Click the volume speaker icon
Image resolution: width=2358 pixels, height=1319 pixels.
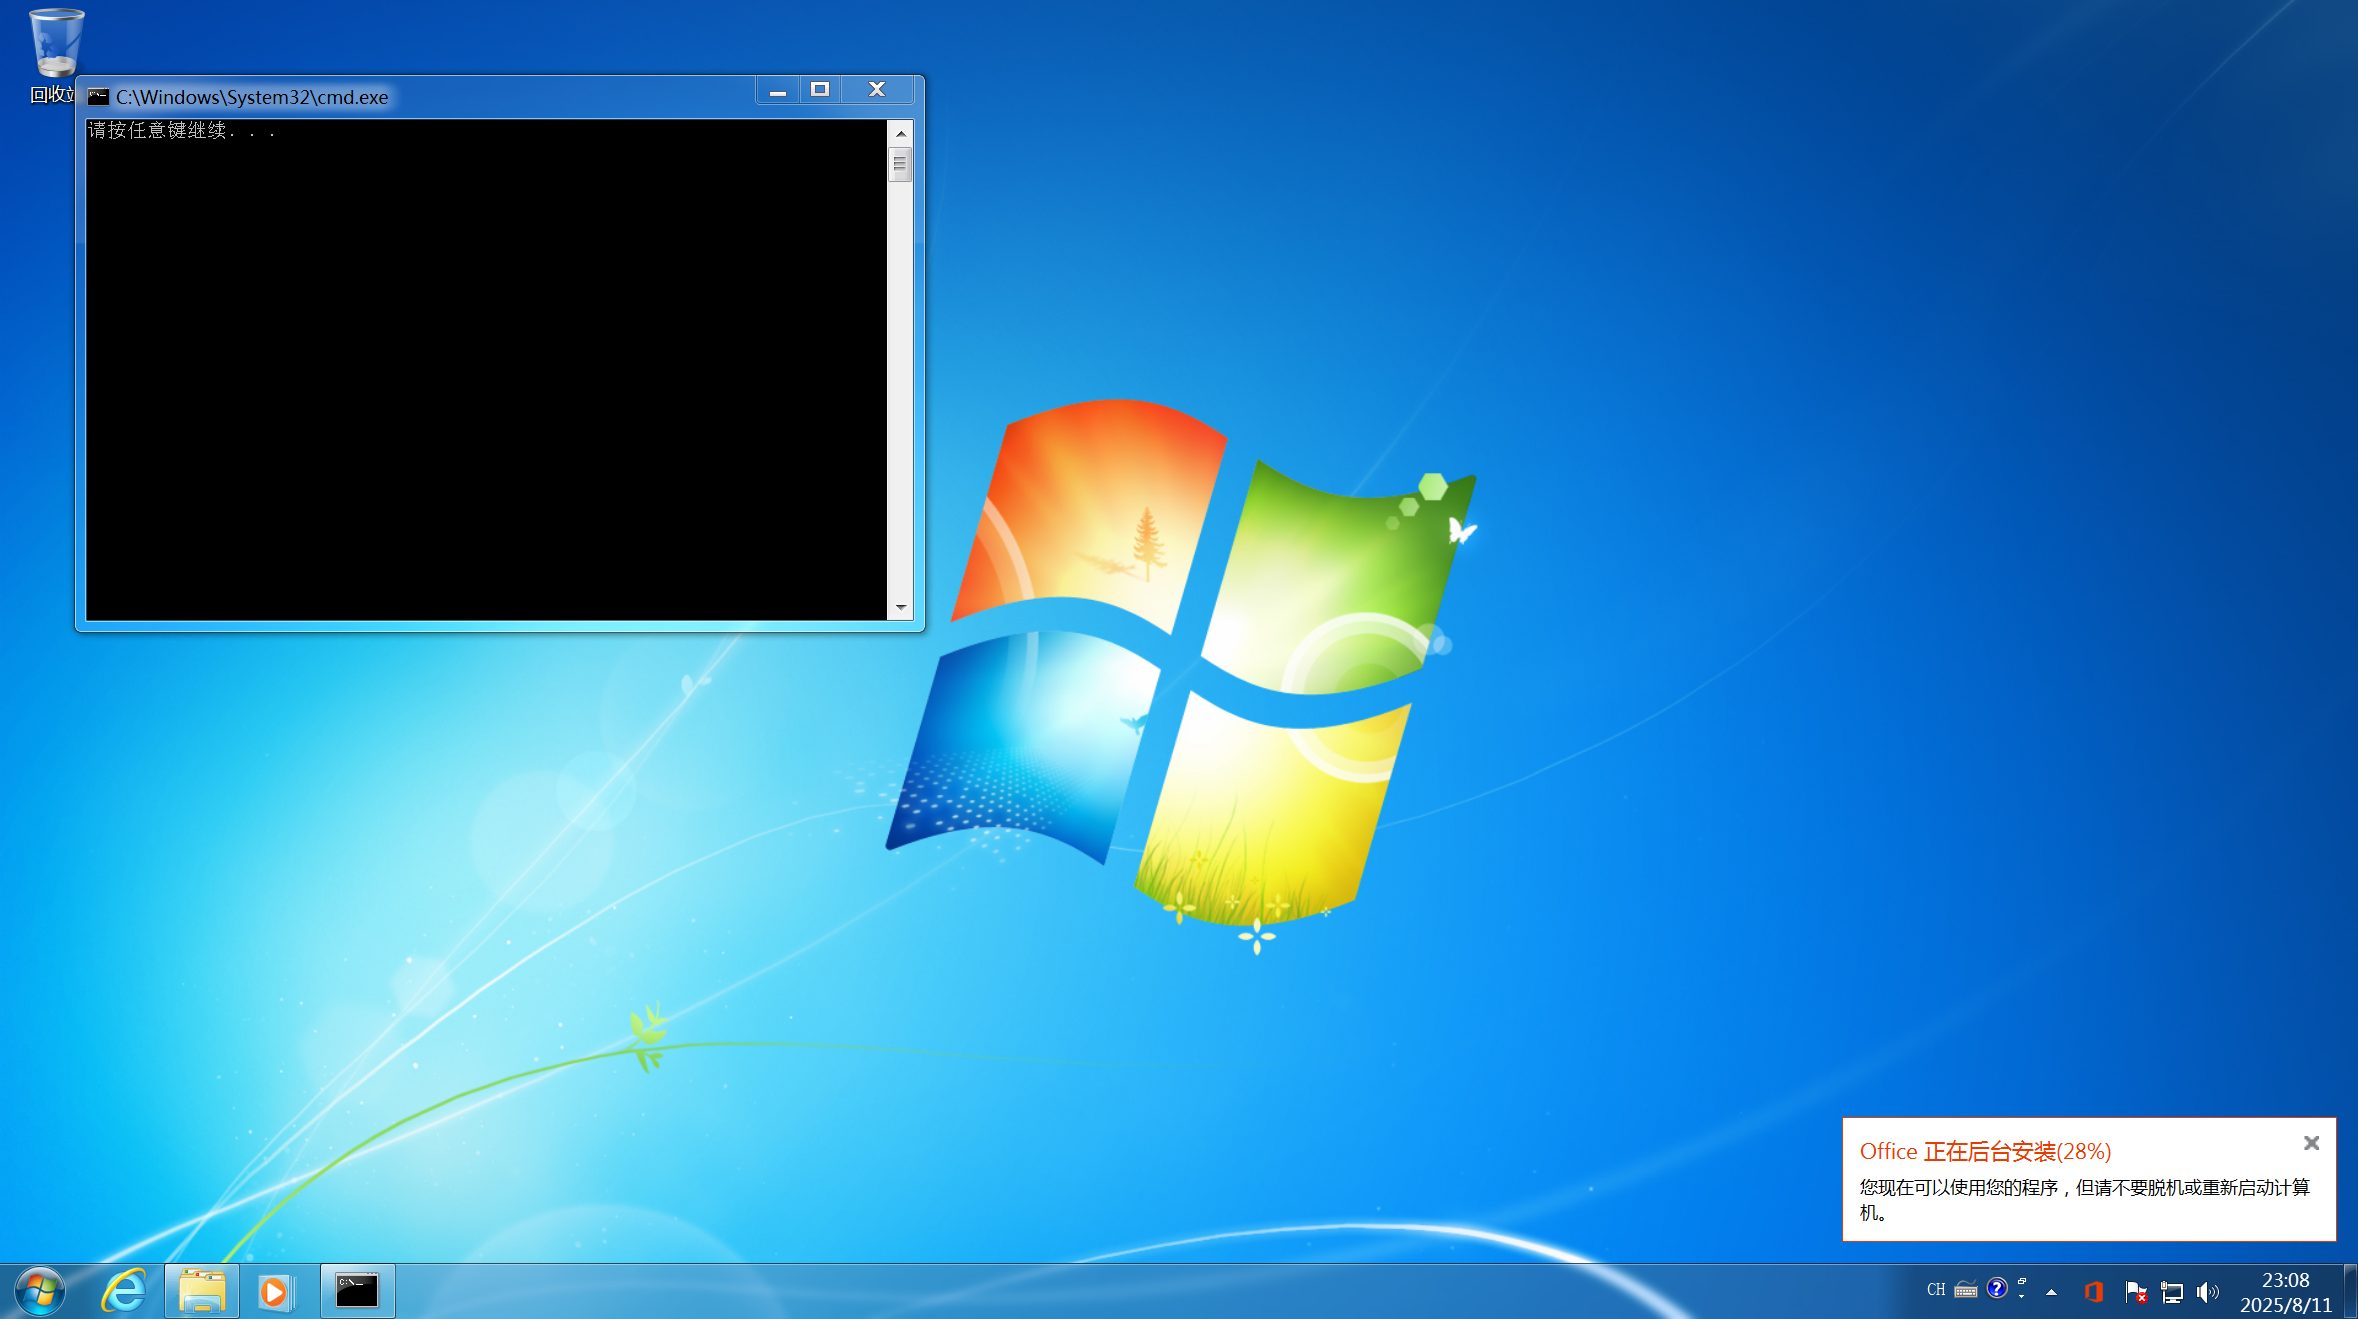pos(2207,1292)
